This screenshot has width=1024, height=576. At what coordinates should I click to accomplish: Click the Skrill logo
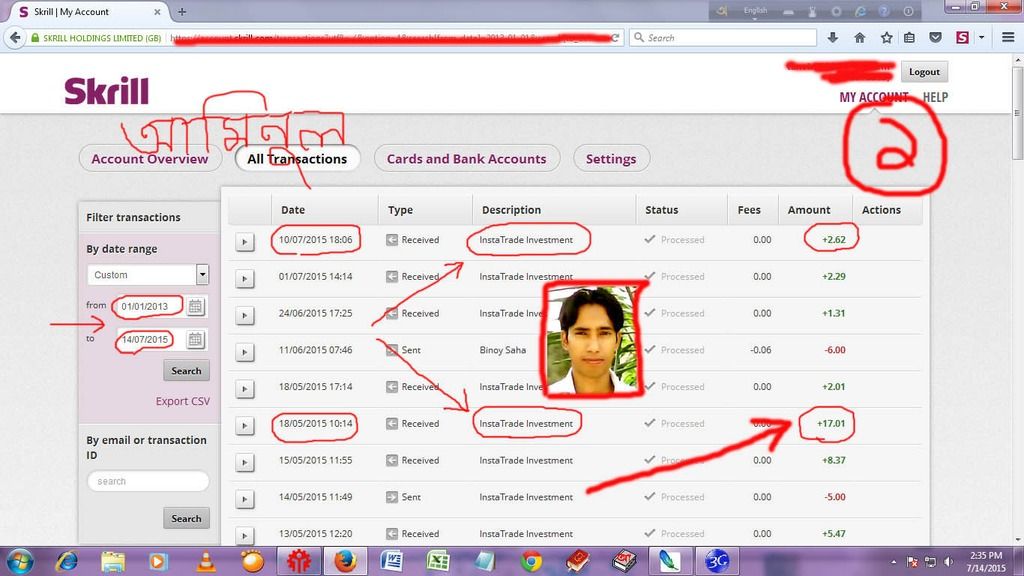click(x=106, y=91)
